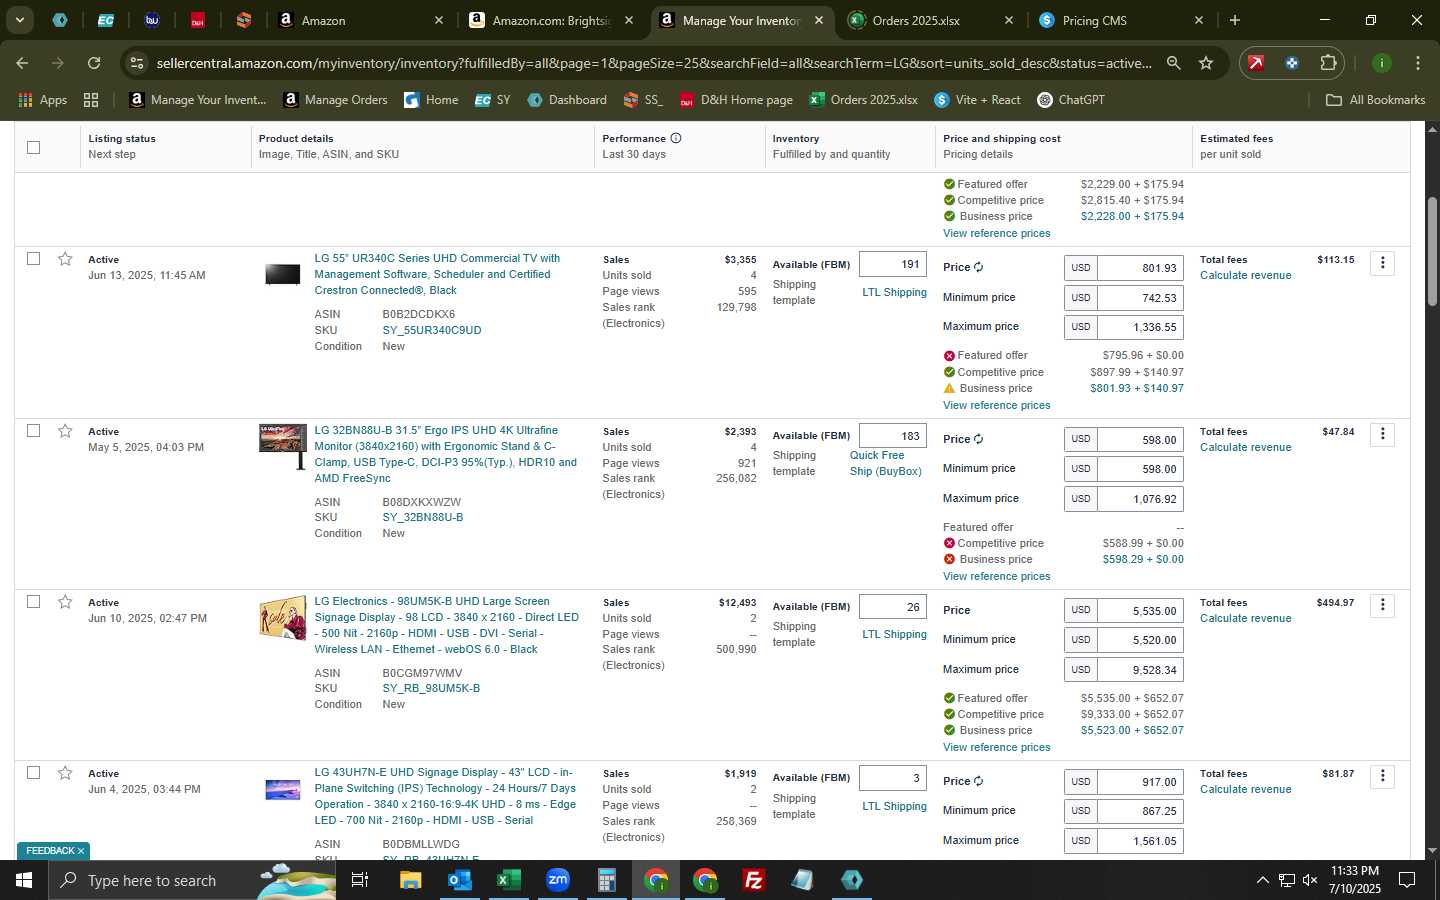The width and height of the screenshot is (1440, 900).
Task: Open Task View on the taskbar
Action: pyautogui.click(x=359, y=880)
